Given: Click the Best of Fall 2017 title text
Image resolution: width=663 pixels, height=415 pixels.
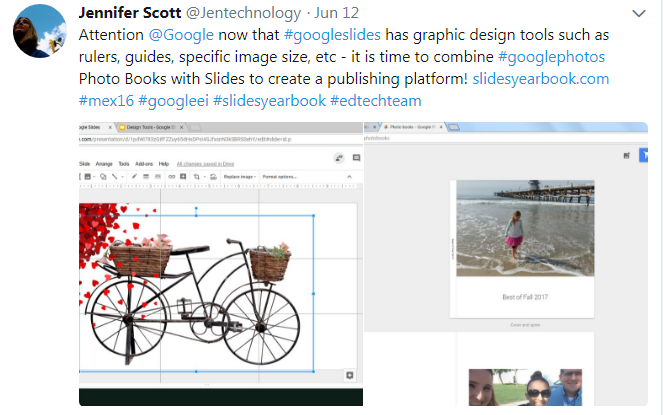Looking at the screenshot, I should (525, 297).
